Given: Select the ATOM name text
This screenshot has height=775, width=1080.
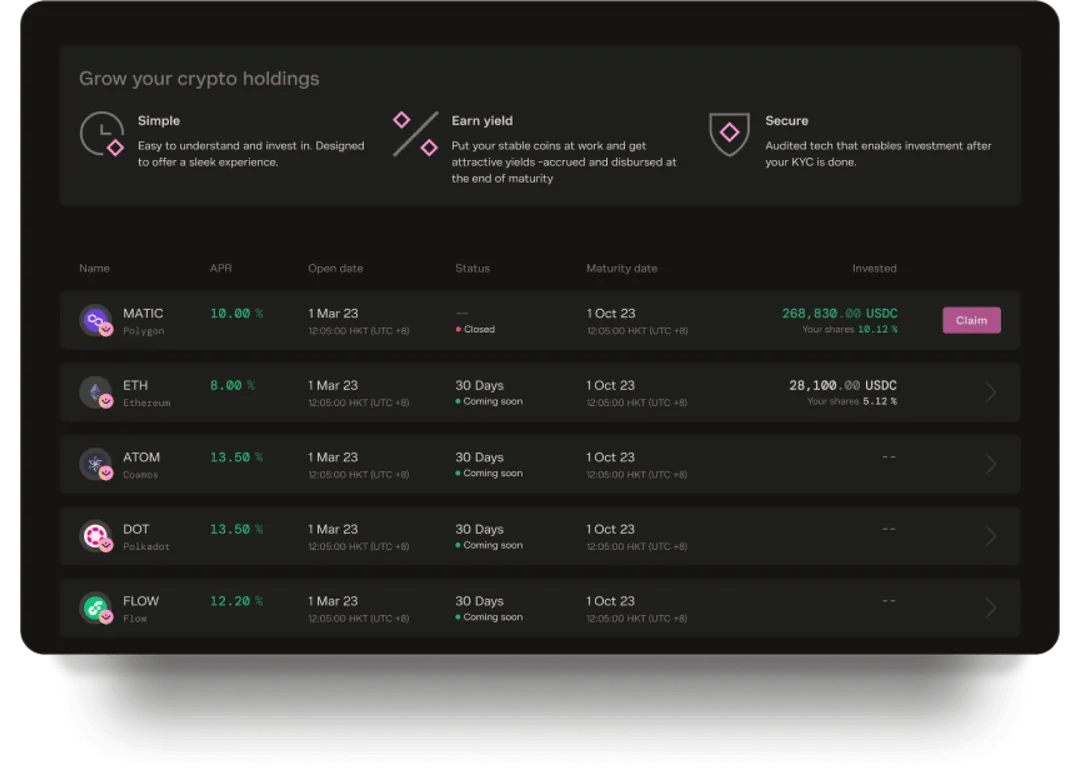Looking at the screenshot, I should point(141,457).
